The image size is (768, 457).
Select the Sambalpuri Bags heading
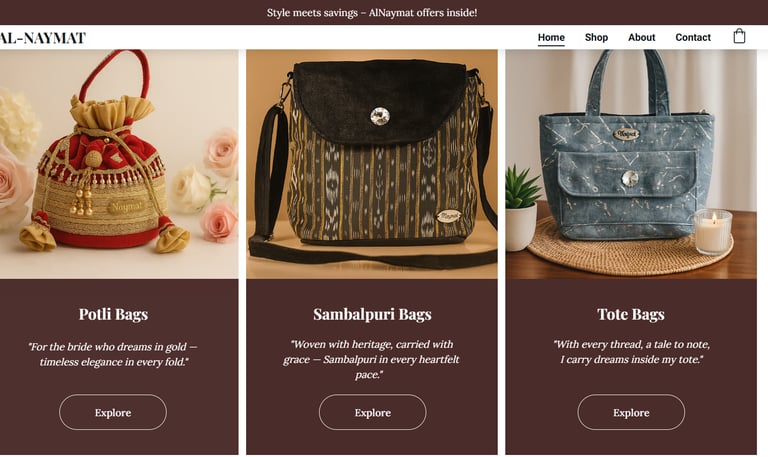[372, 314]
